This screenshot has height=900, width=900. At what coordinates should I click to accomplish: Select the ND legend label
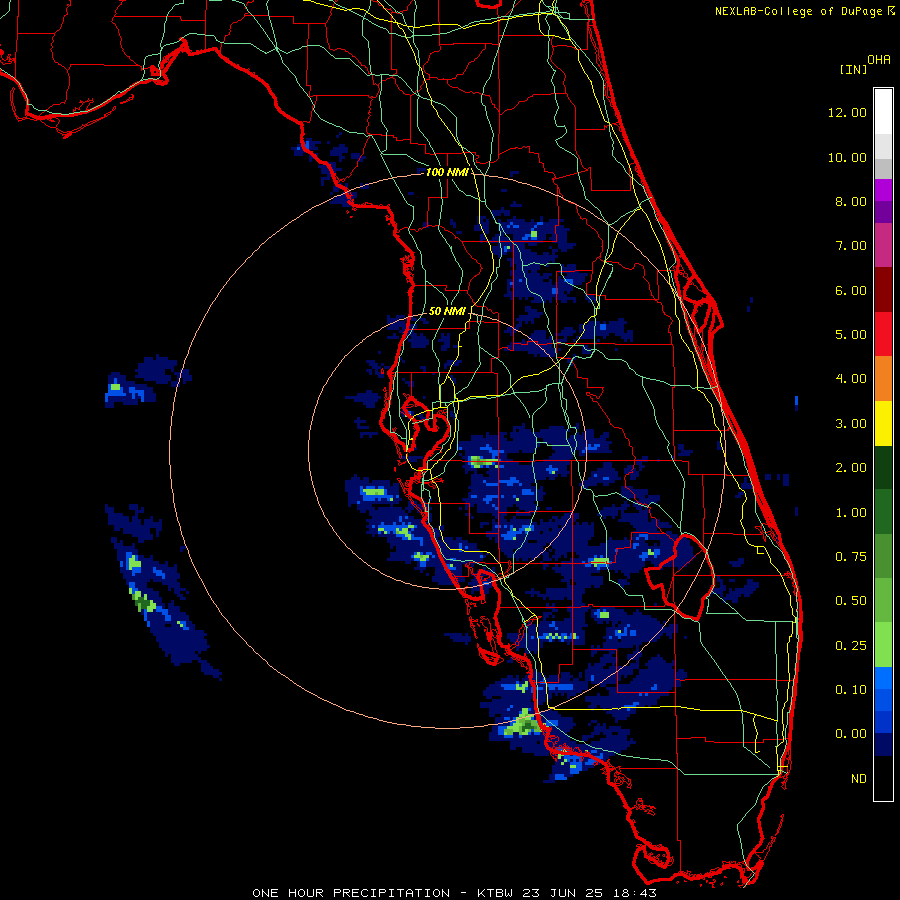click(x=859, y=779)
